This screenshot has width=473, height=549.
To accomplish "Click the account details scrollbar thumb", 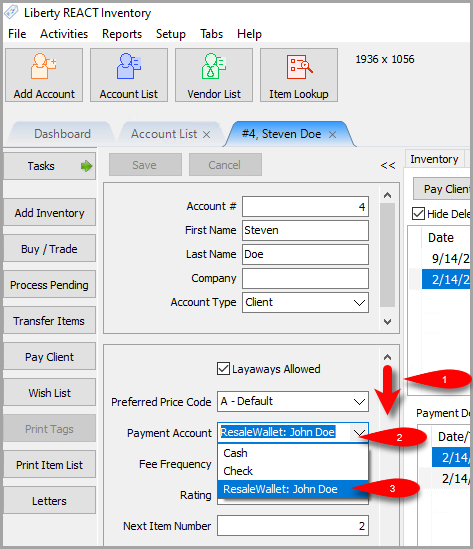I will point(387,255).
